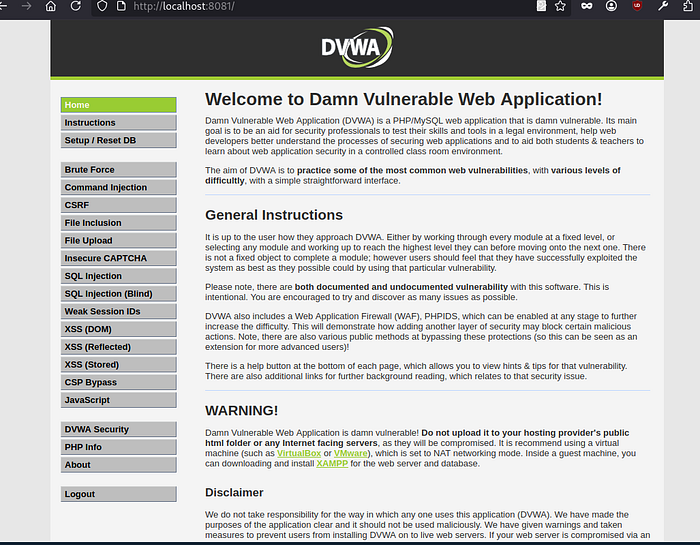Open the XSS (Stored) module
700x545 pixels.
point(119,365)
